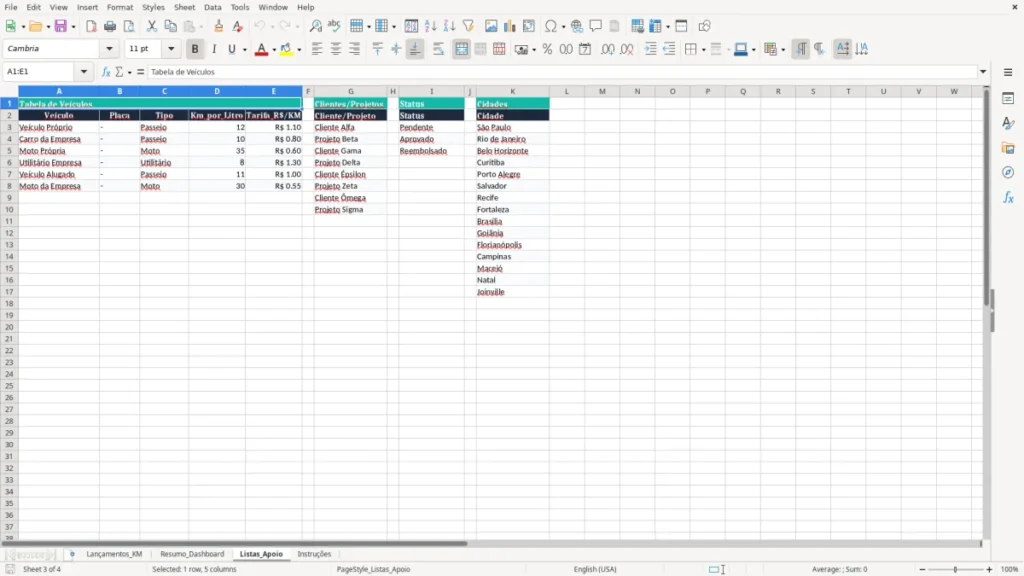Center cell text horizontally
1024x576 pixels.
[x=336, y=49]
